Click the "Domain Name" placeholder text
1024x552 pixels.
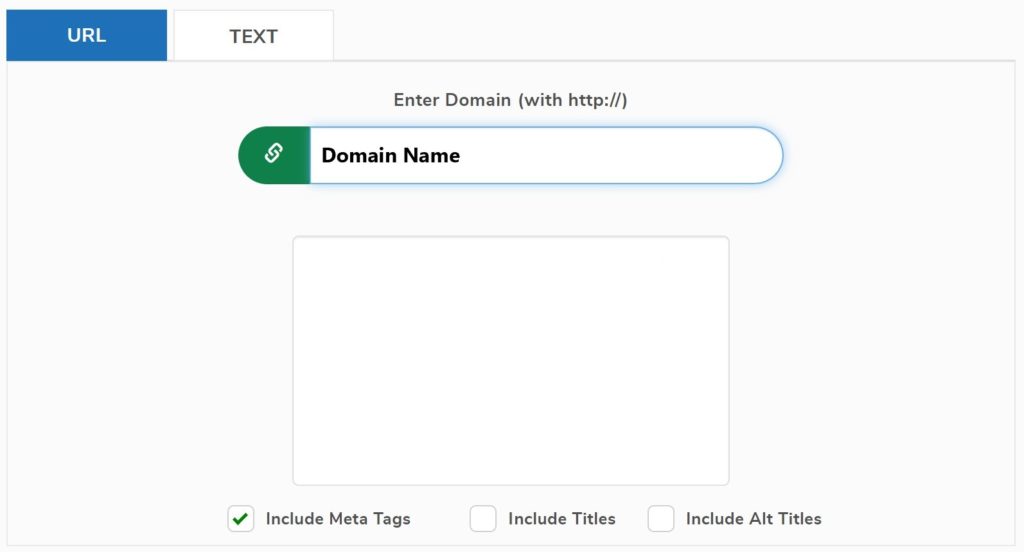[x=390, y=156]
